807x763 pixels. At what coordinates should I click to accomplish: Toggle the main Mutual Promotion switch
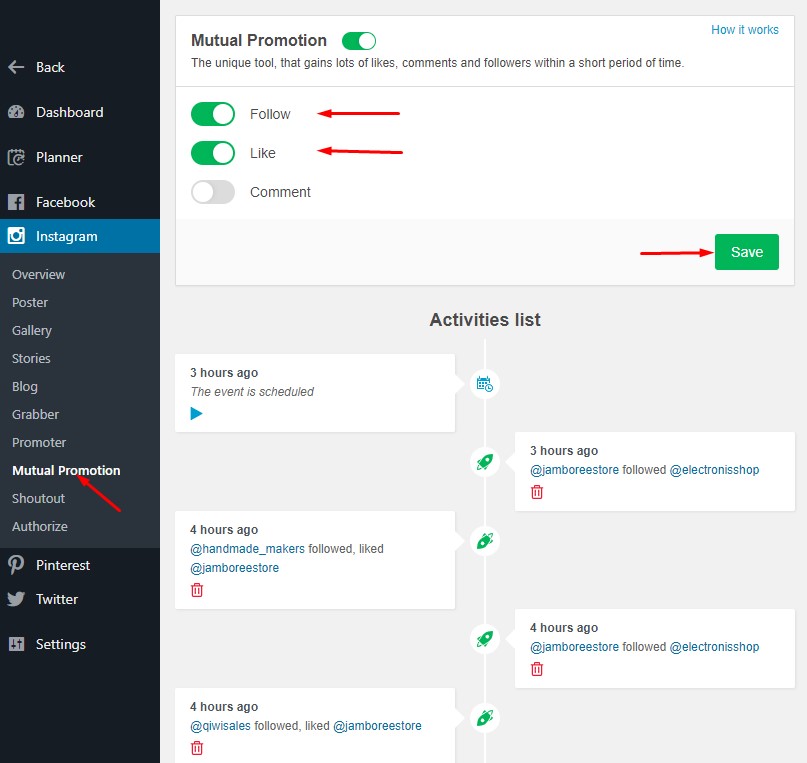359,41
